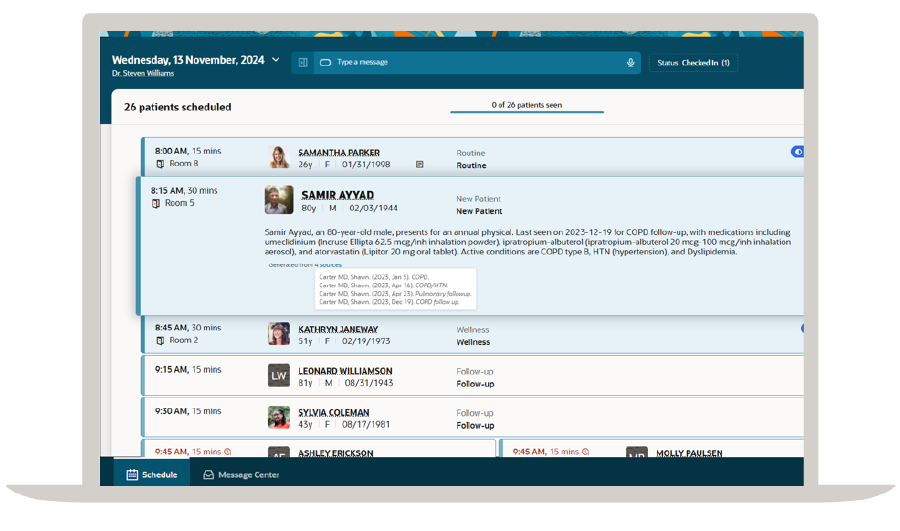The width and height of the screenshot is (900, 531).
Task: Open Samir Ayyad's patient name link
Action: point(337,195)
